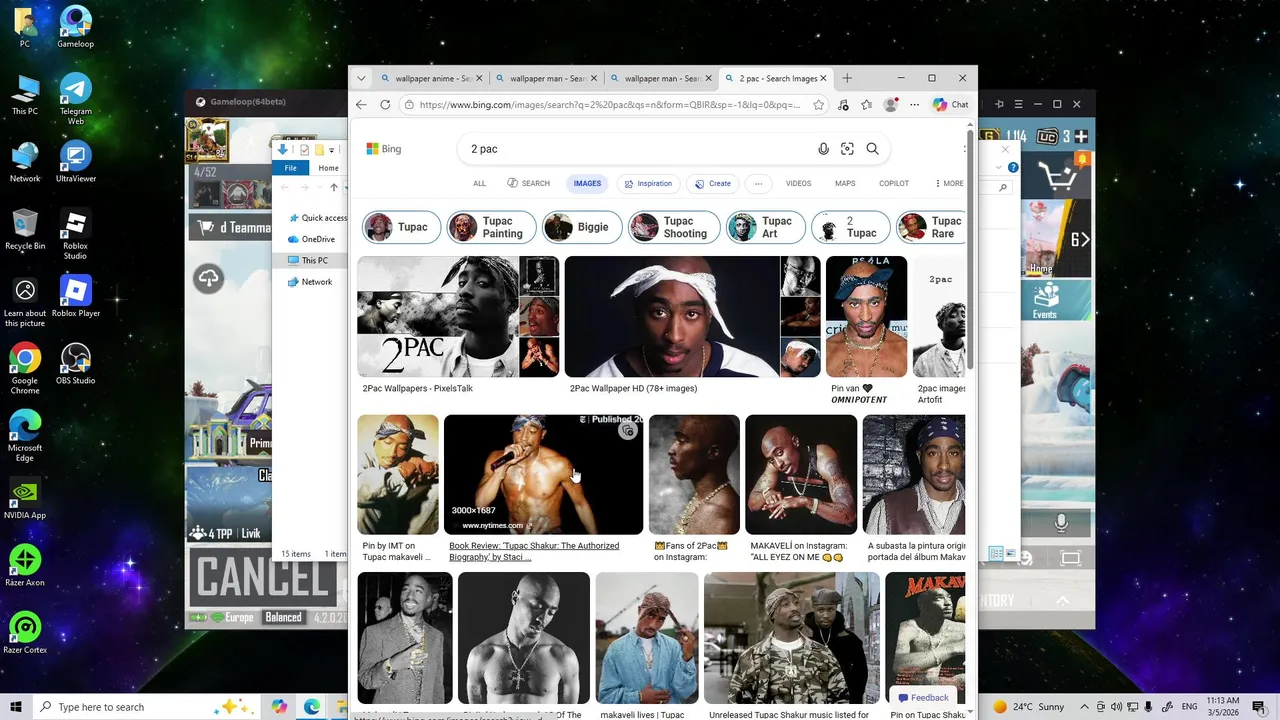Open Roblox Studio desktop shortcut
This screenshot has height=720, width=1280.
[76, 234]
